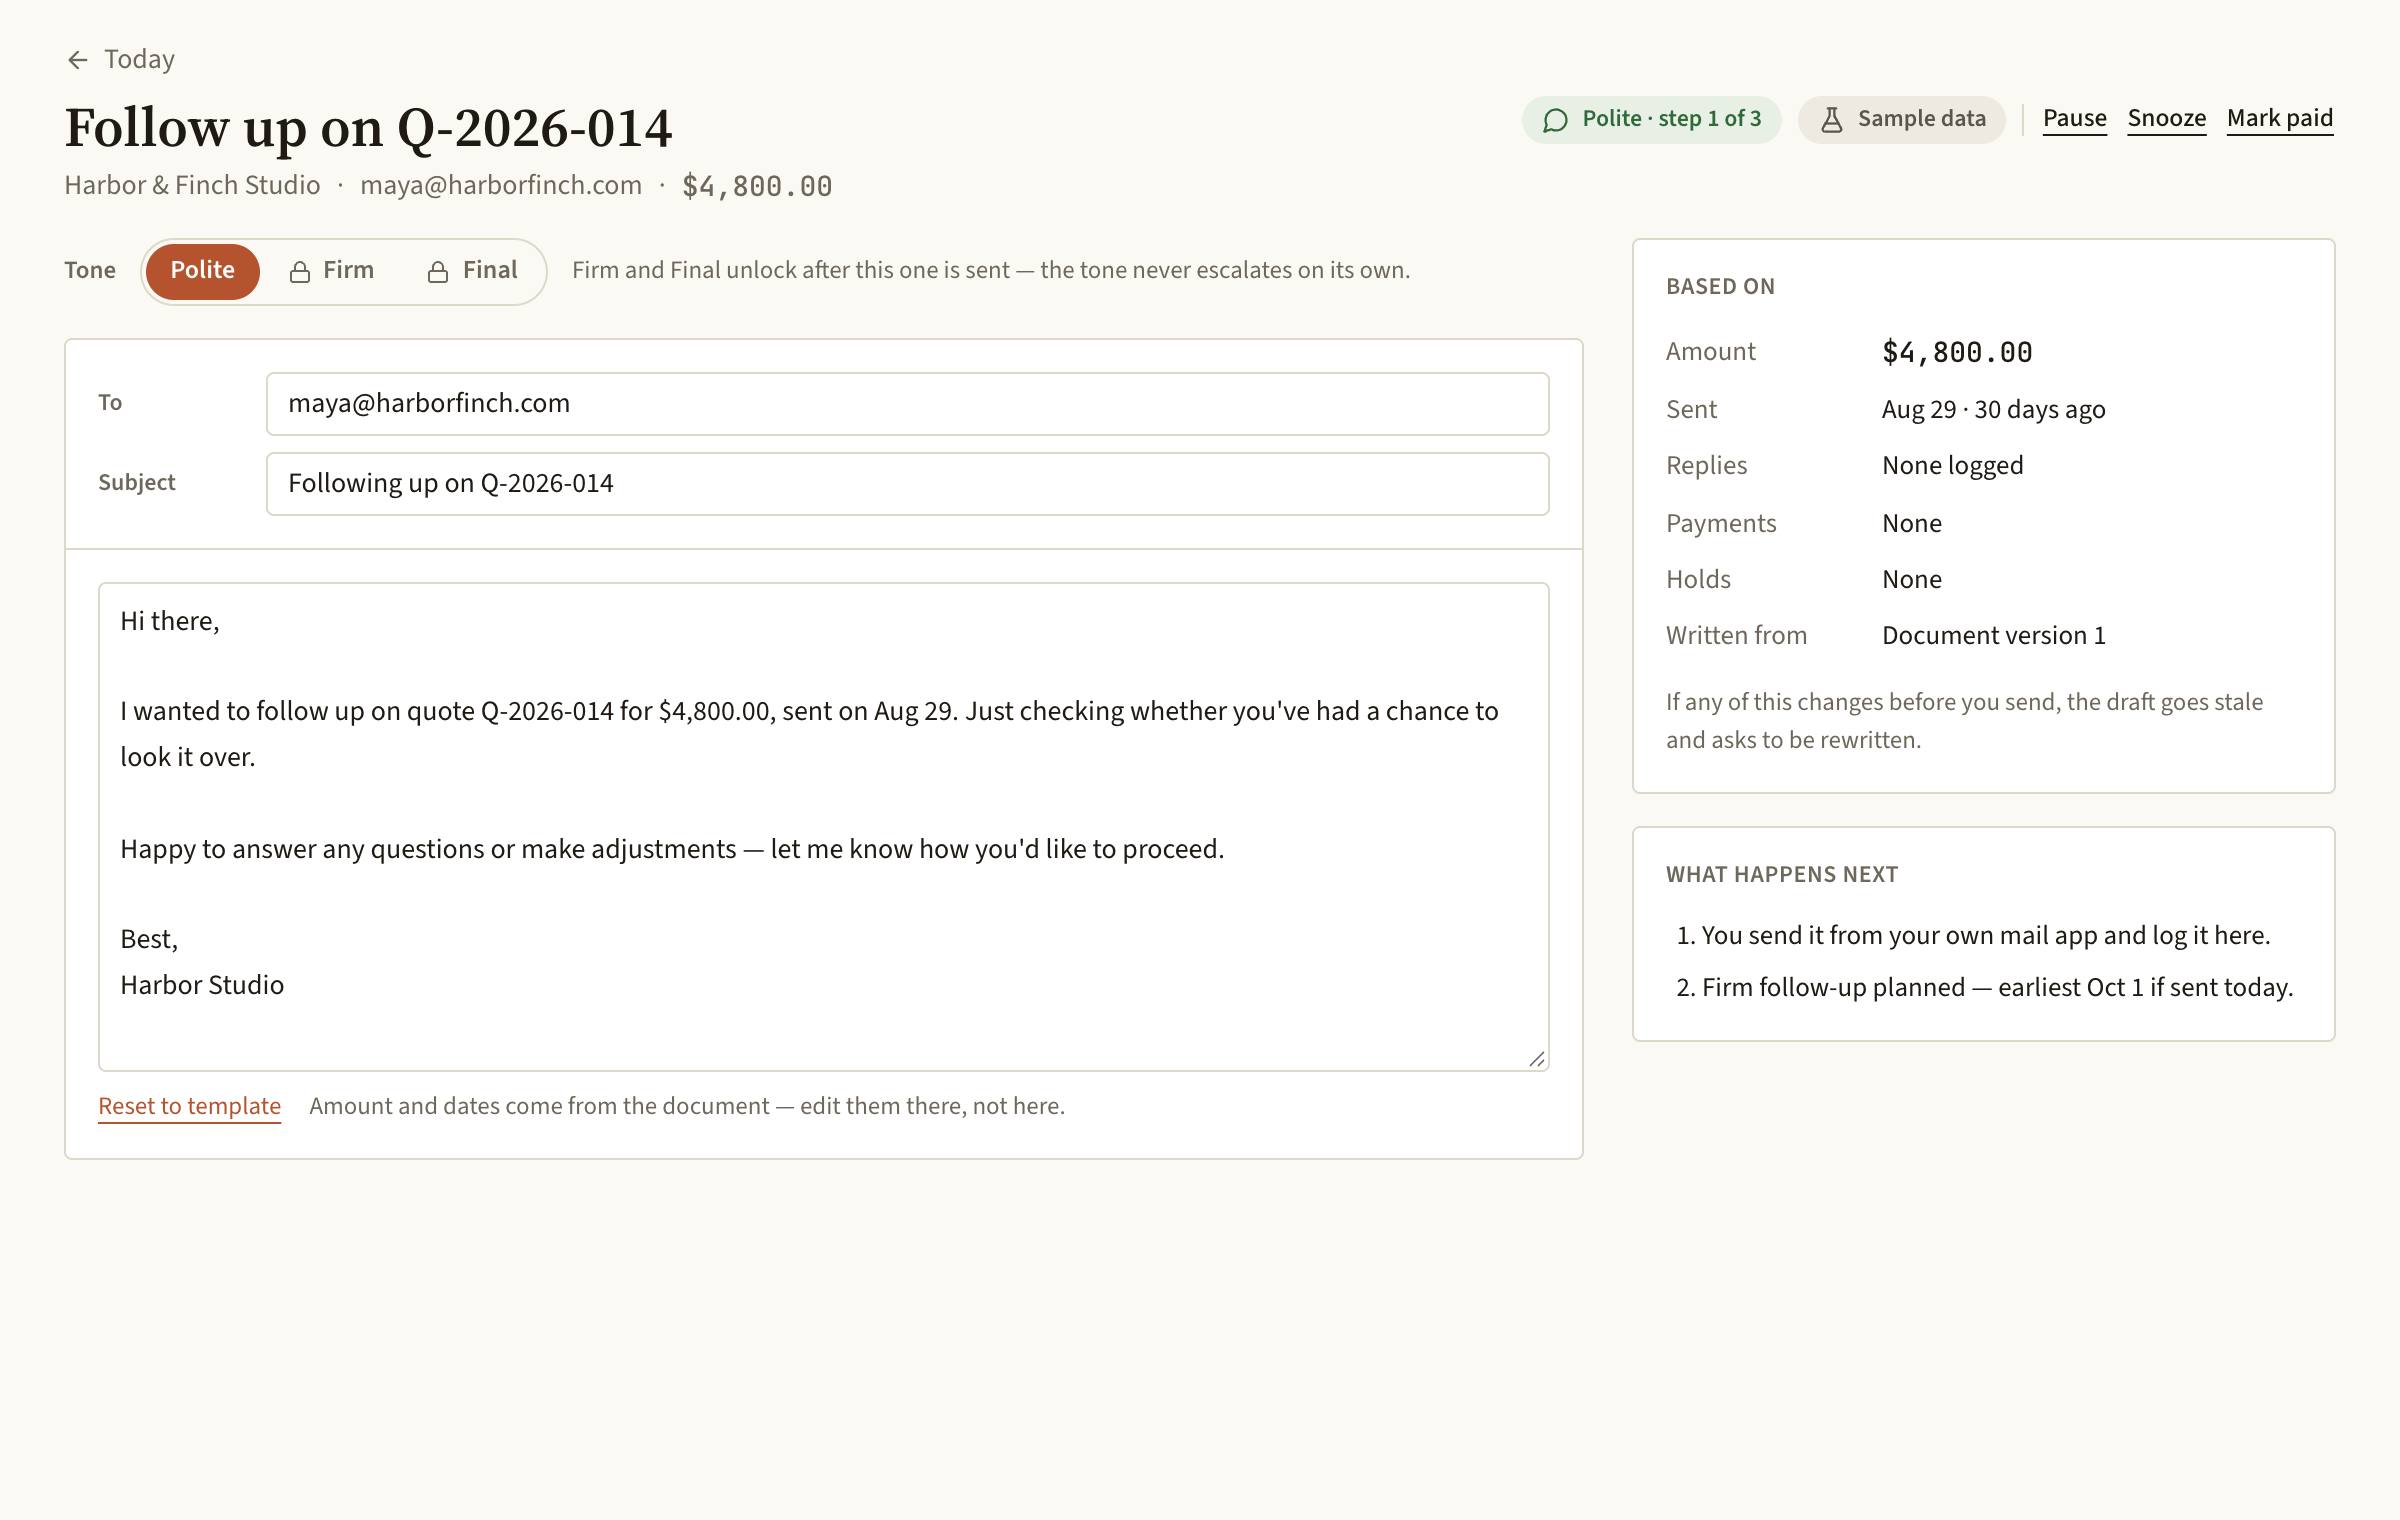Click into the email body text area
2400x1520 pixels.
(823, 827)
